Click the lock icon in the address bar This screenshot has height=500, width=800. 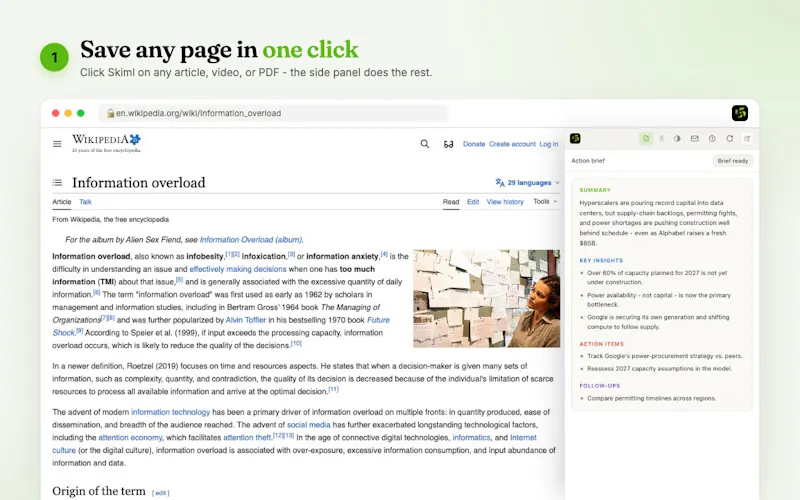pyautogui.click(x=110, y=113)
